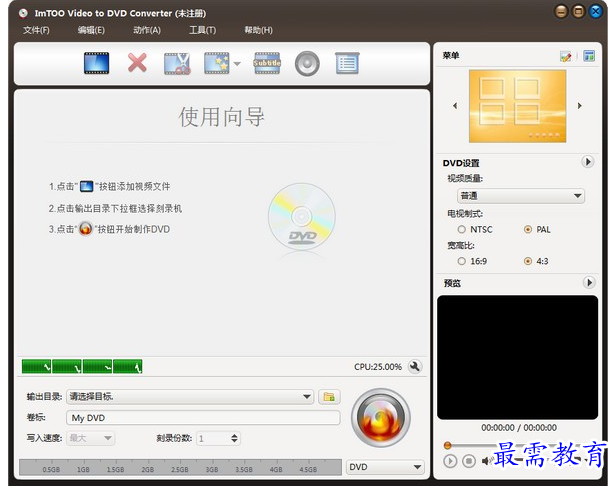This screenshot has width=615, height=486.
Task: Open the DVD disc type dropdown
Action: (x=385, y=467)
